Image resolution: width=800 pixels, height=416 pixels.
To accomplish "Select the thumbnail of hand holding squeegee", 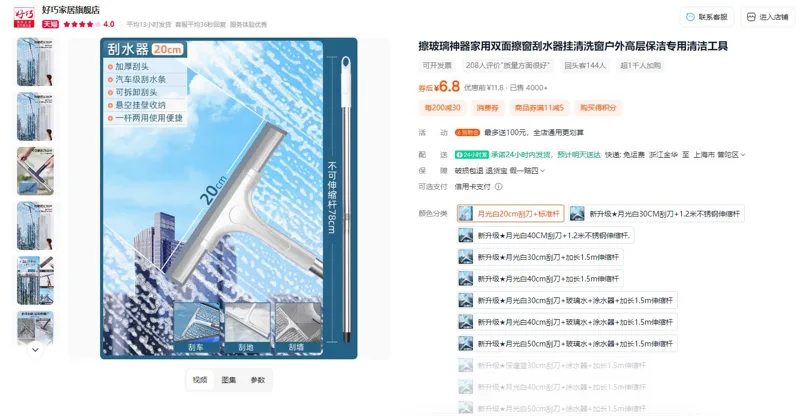I will [x=35, y=171].
